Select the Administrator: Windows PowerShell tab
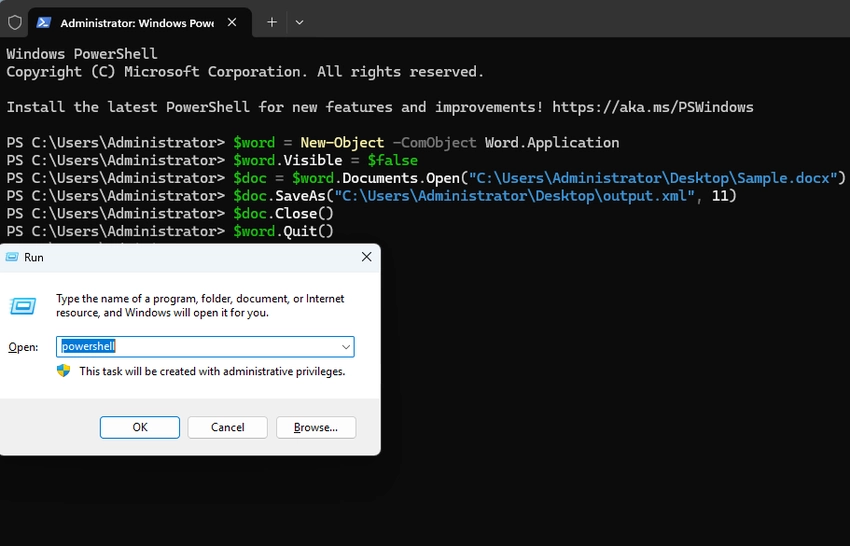The height and width of the screenshot is (546, 850). (x=139, y=23)
